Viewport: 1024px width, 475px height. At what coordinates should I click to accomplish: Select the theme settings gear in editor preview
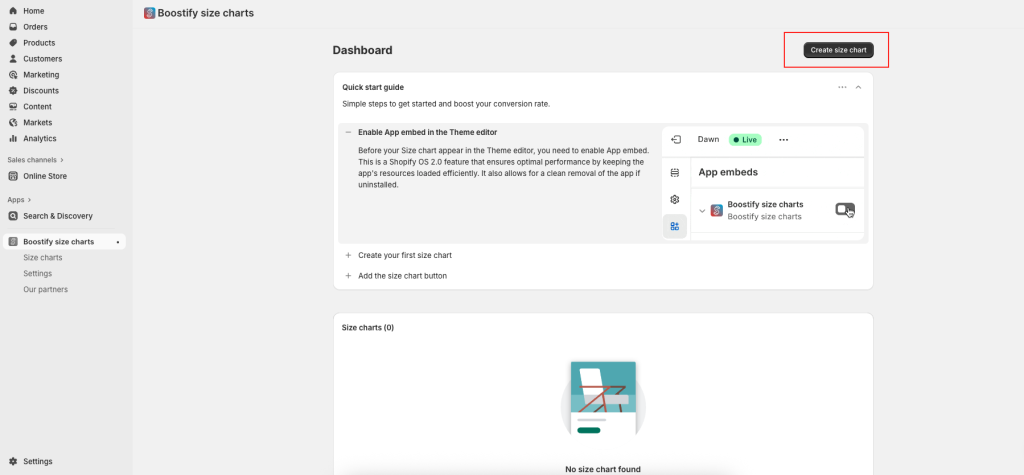[x=675, y=199]
